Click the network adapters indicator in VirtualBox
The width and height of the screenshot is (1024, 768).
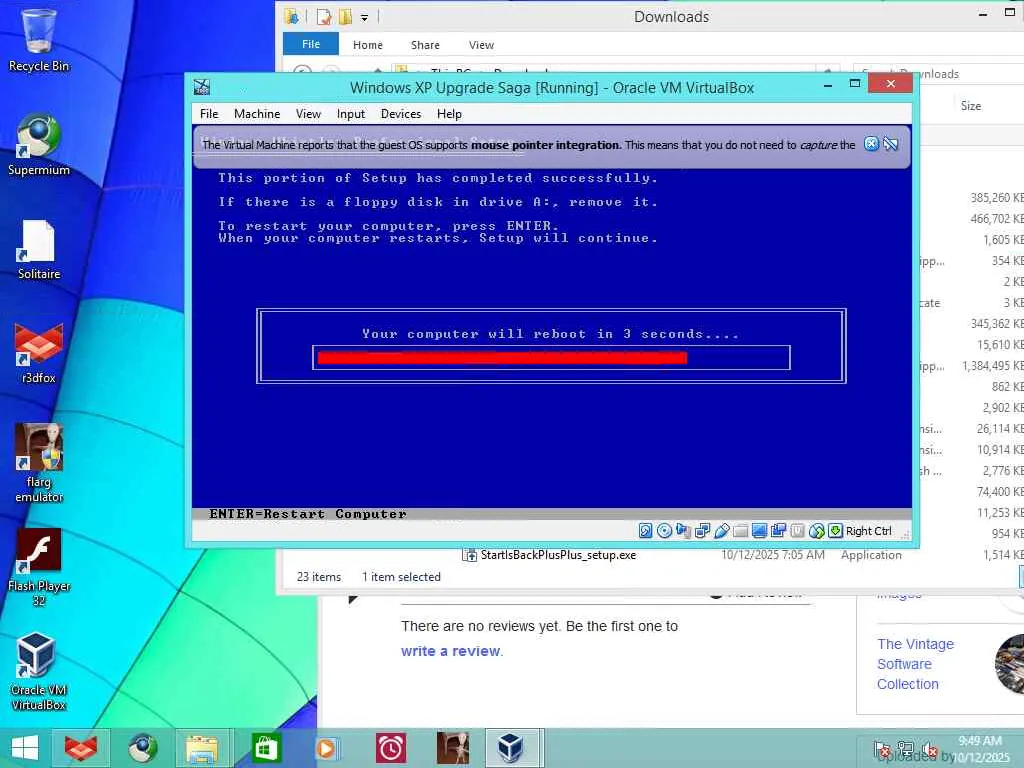[x=702, y=531]
